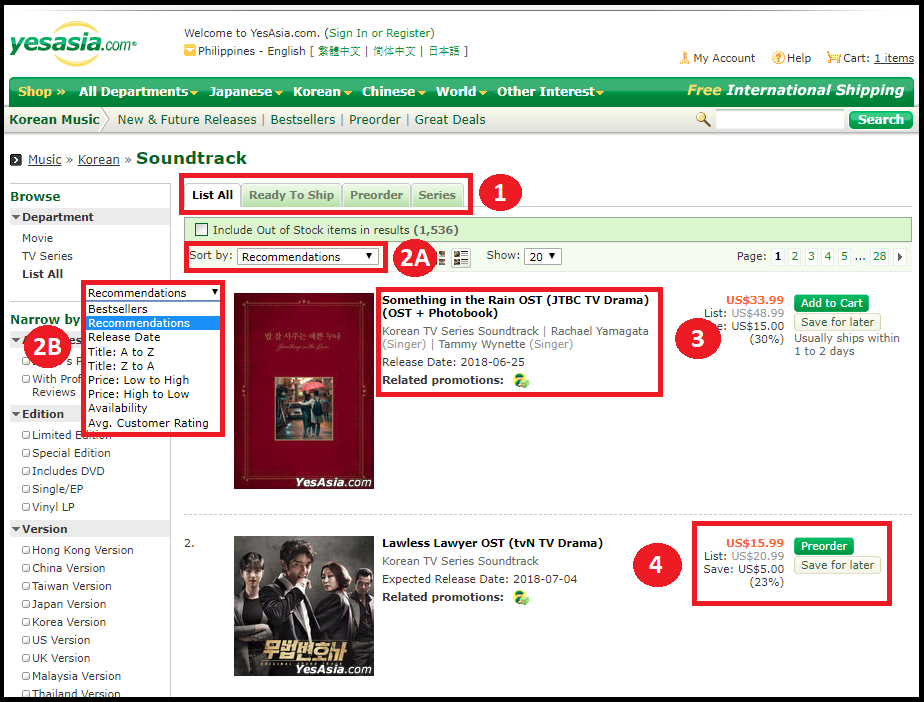Click Preorder button for Lawless Lawyer
This screenshot has width=924, height=702.
[823, 546]
